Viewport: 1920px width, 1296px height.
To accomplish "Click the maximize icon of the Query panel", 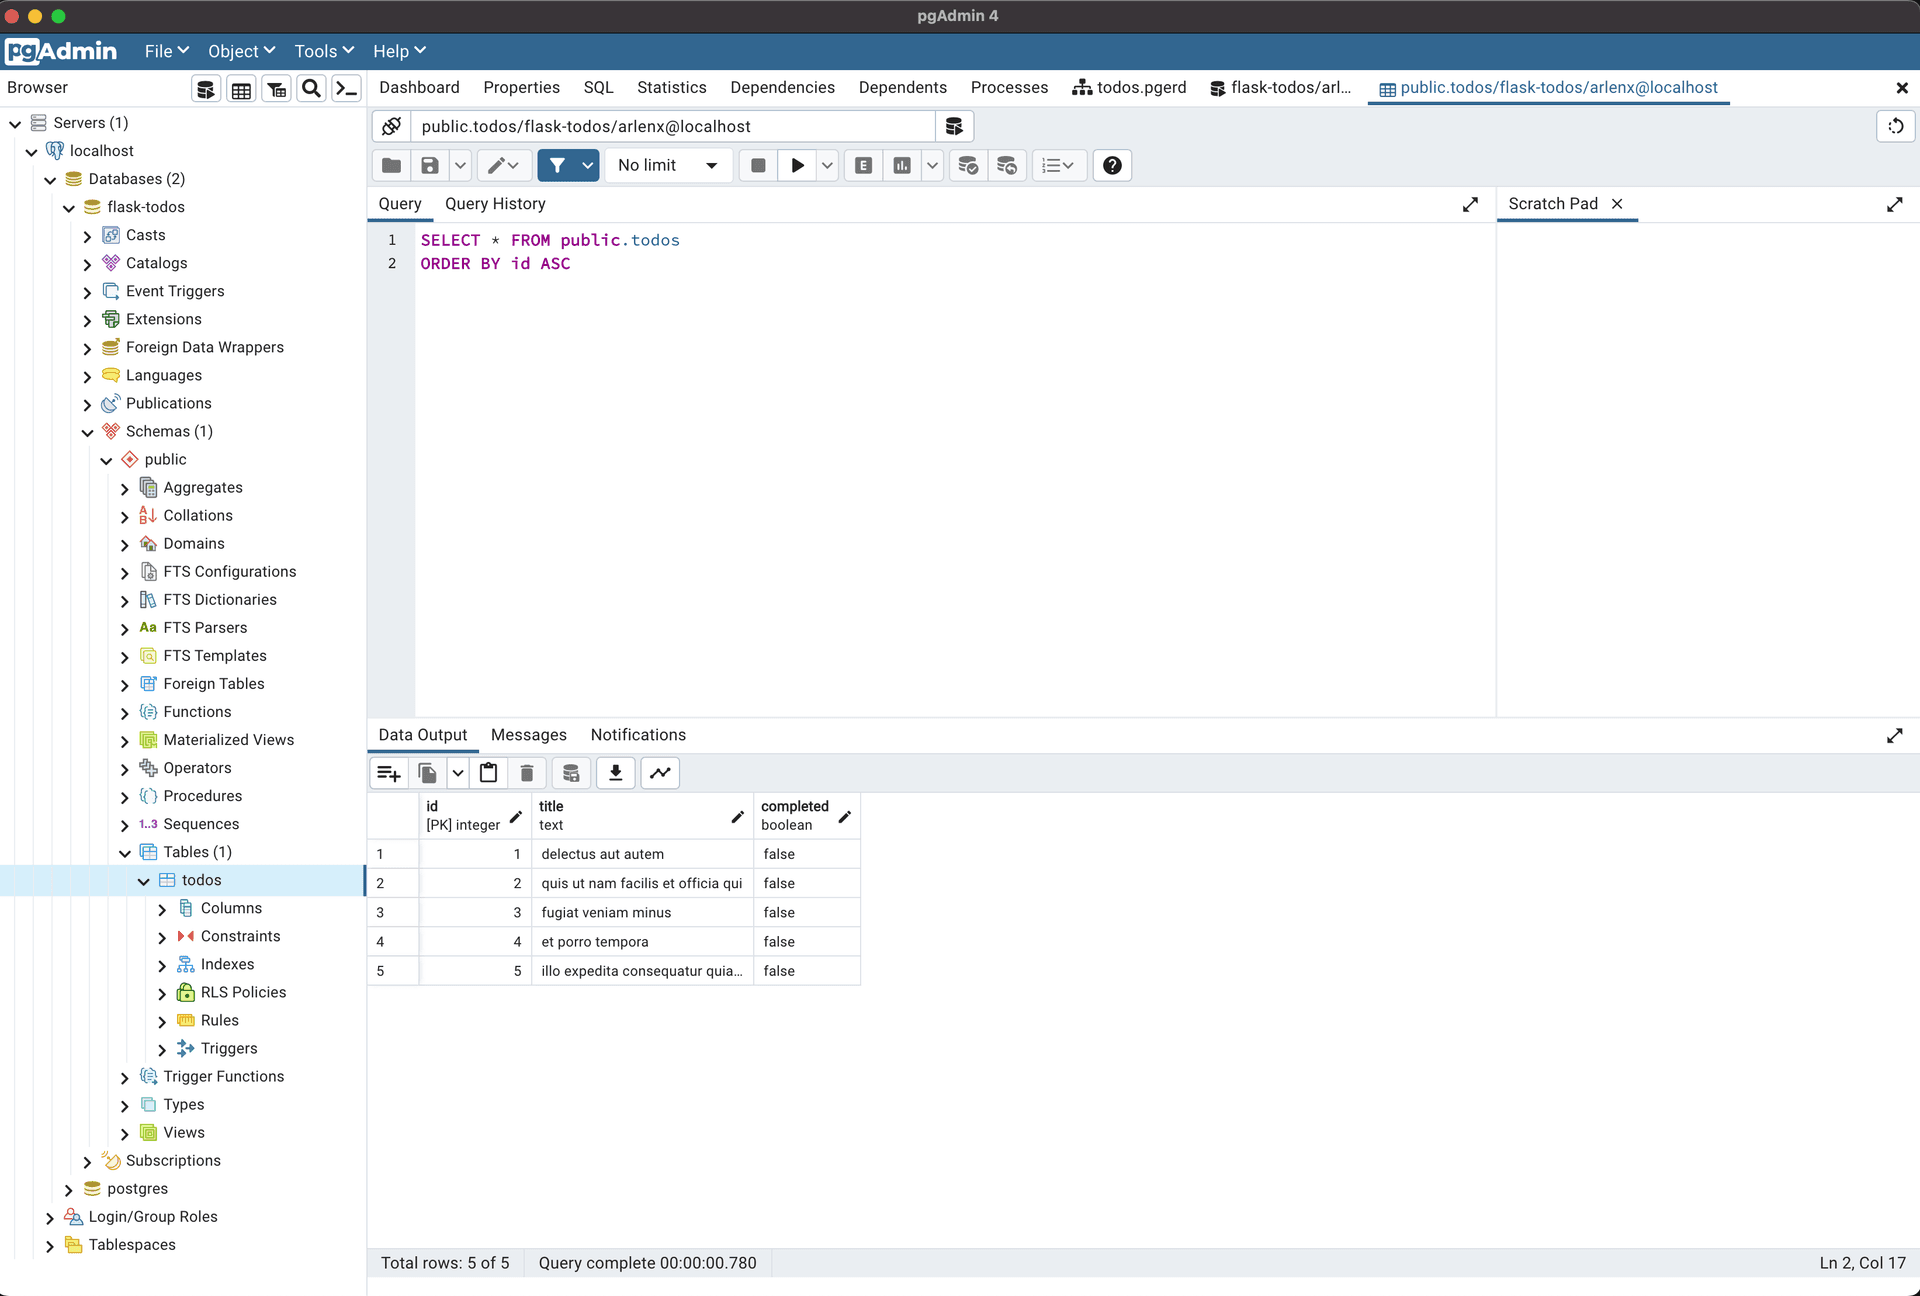I will 1470,204.
